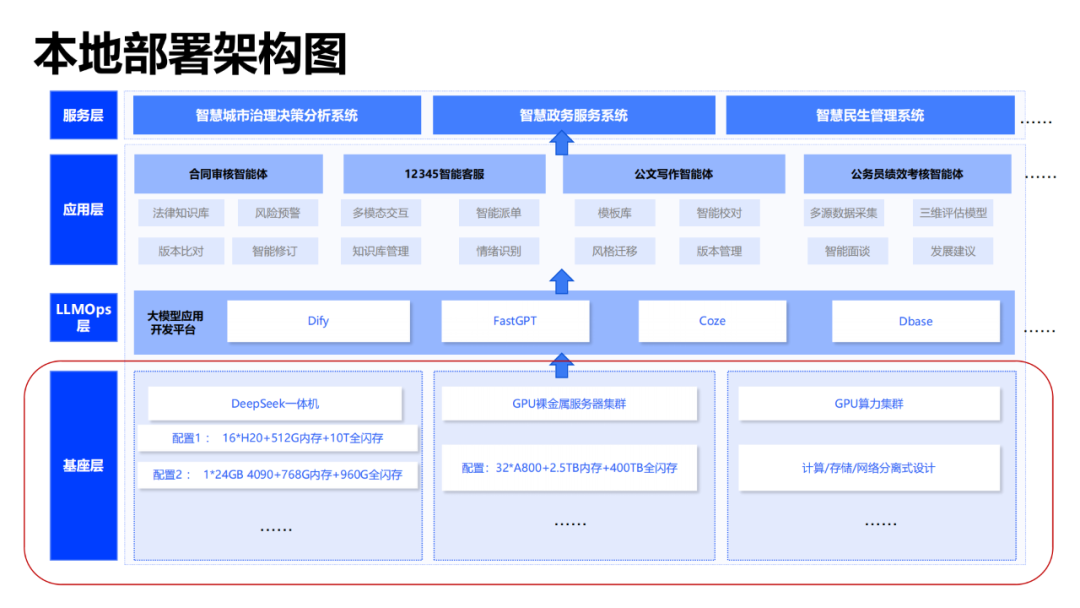The image size is (1080, 608).
Task: Click 配置2 1*24GB 4090 configuration row
Action: tap(278, 474)
